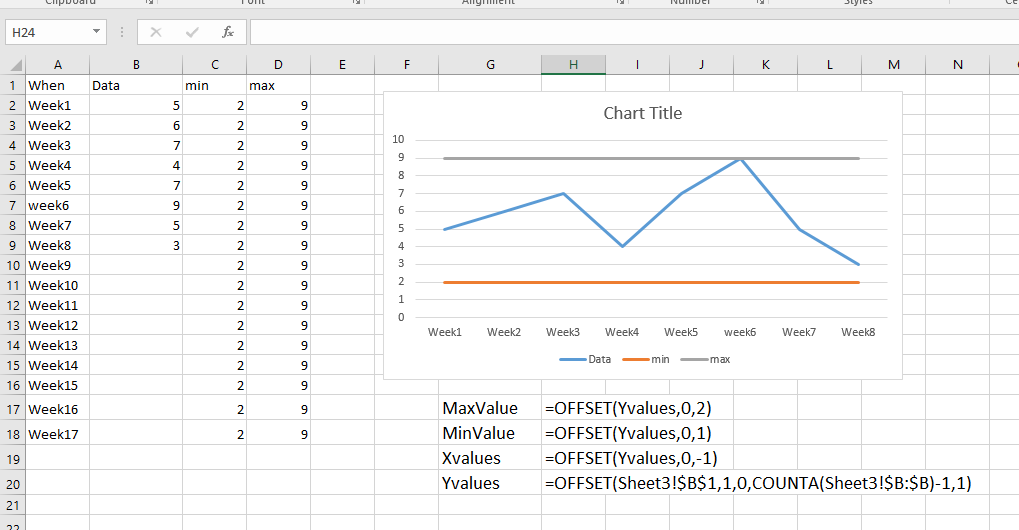1019x530 pixels.
Task: Select cell 'Week10'
Action: pyautogui.click(x=57, y=285)
